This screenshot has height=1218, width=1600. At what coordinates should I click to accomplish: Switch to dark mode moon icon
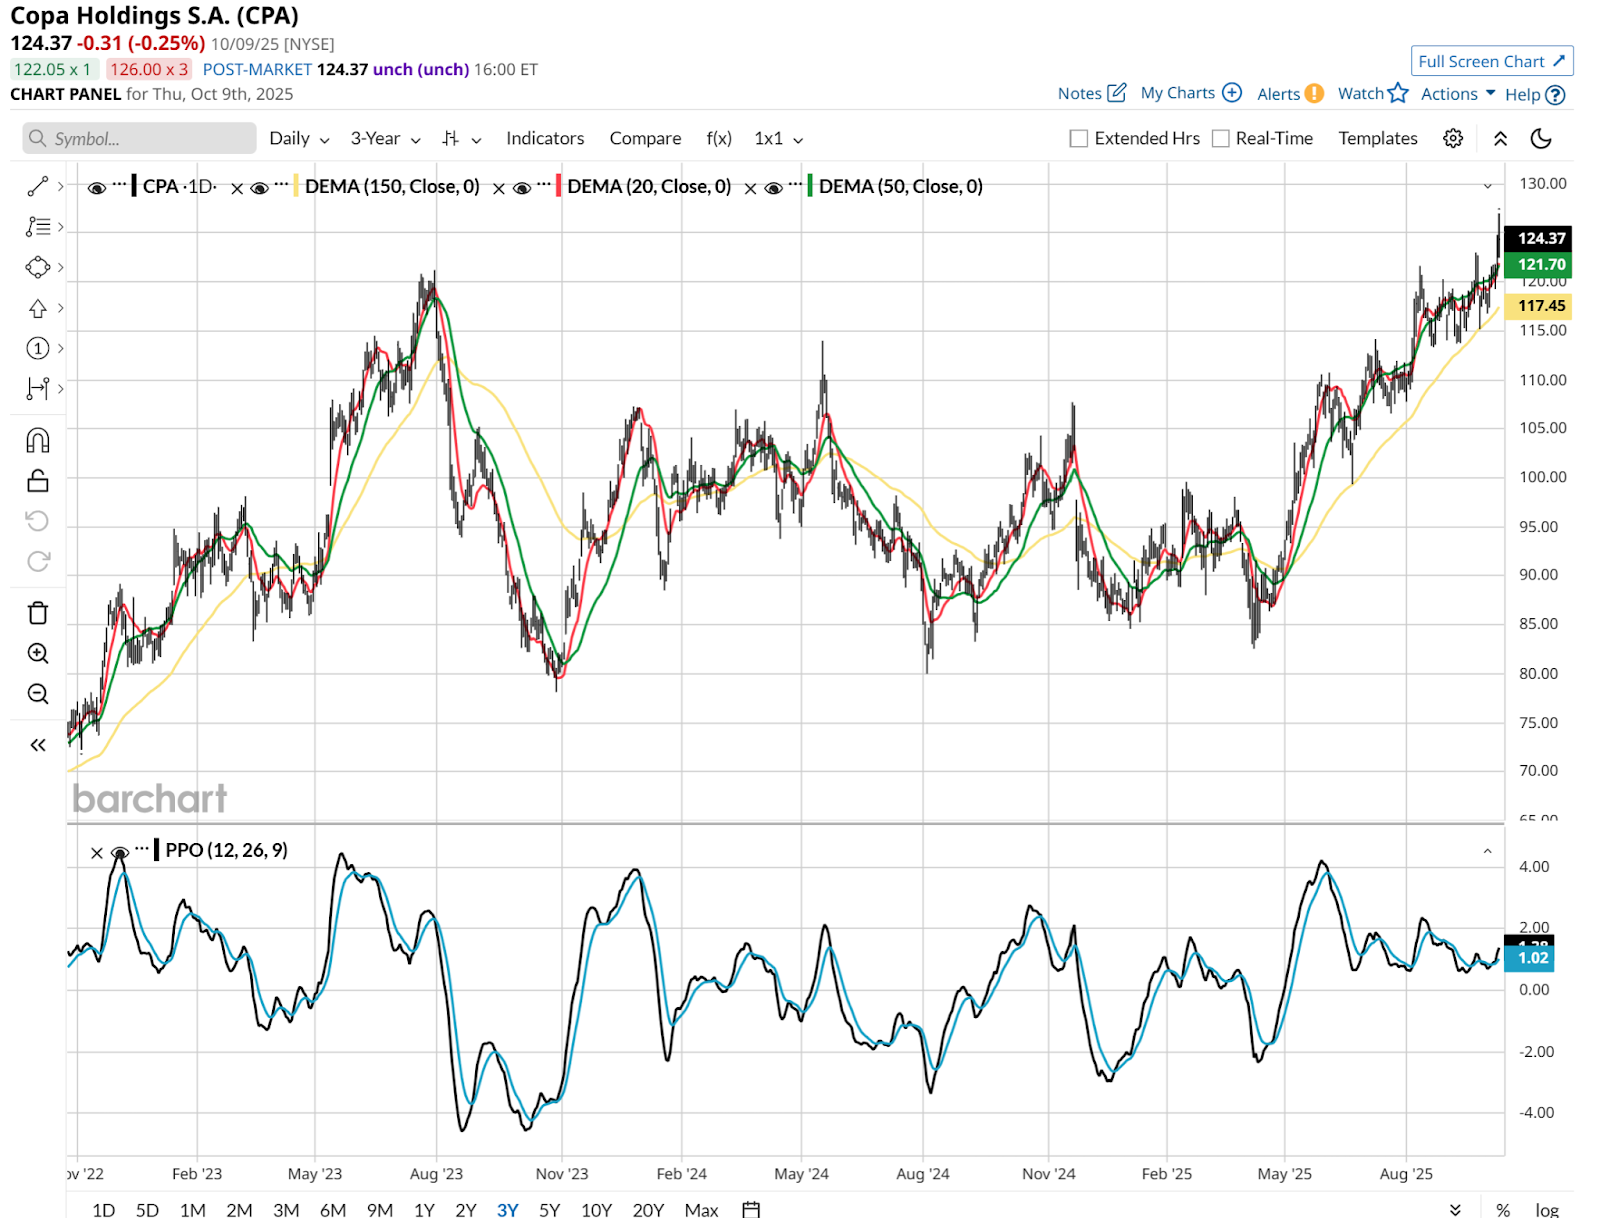click(1541, 138)
